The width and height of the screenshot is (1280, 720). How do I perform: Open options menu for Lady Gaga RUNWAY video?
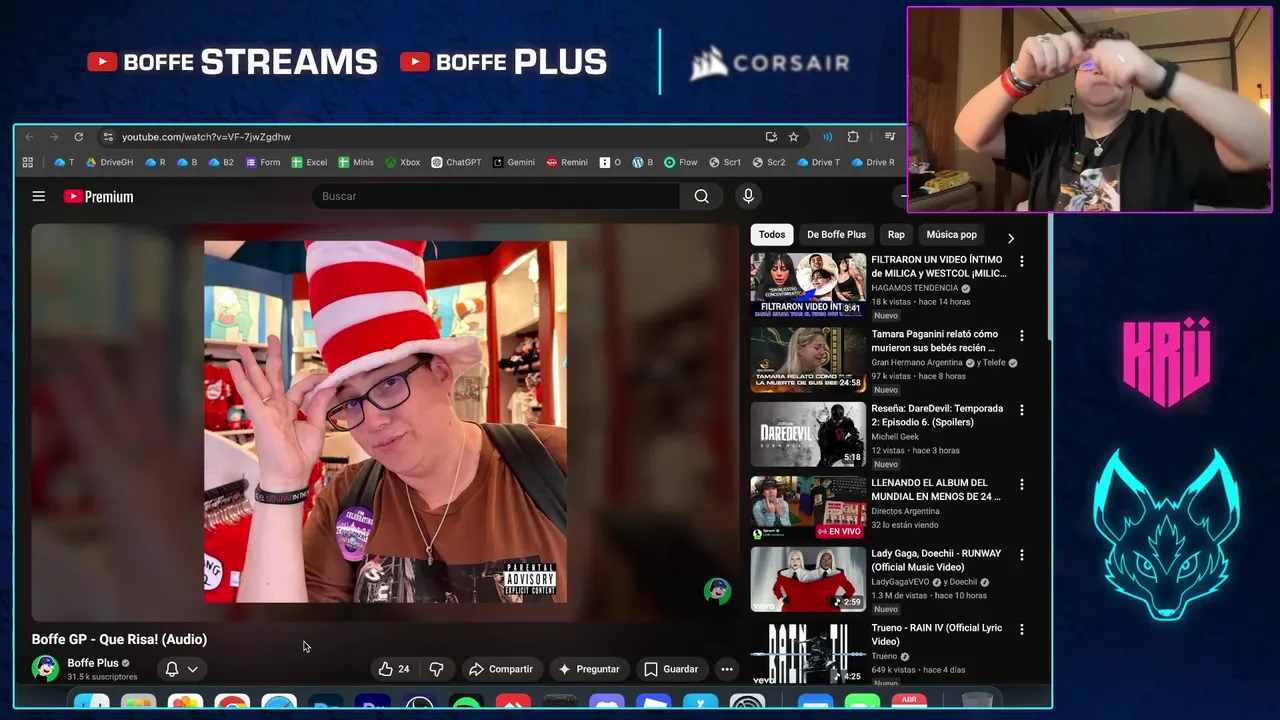1021,554
